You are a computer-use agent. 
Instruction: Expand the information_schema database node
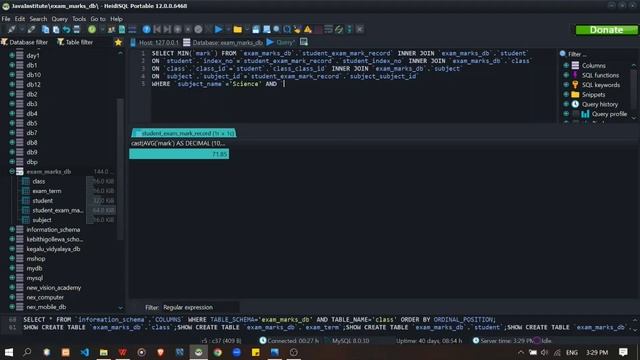pos(12,229)
